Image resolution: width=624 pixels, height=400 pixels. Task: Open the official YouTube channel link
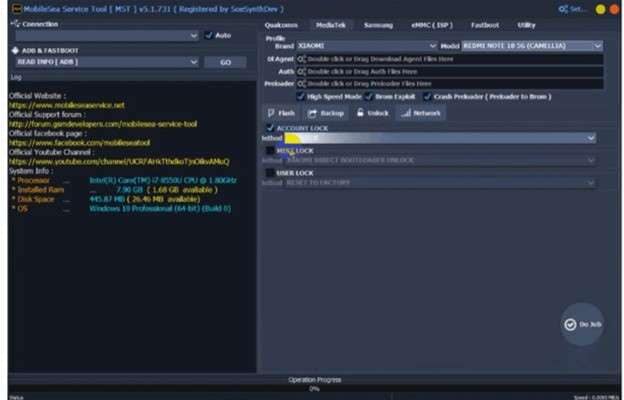(119, 162)
